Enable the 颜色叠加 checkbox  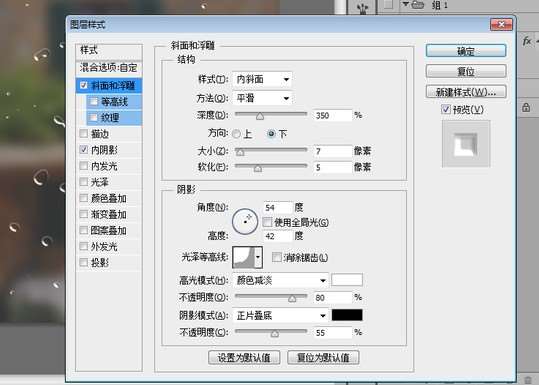84,198
